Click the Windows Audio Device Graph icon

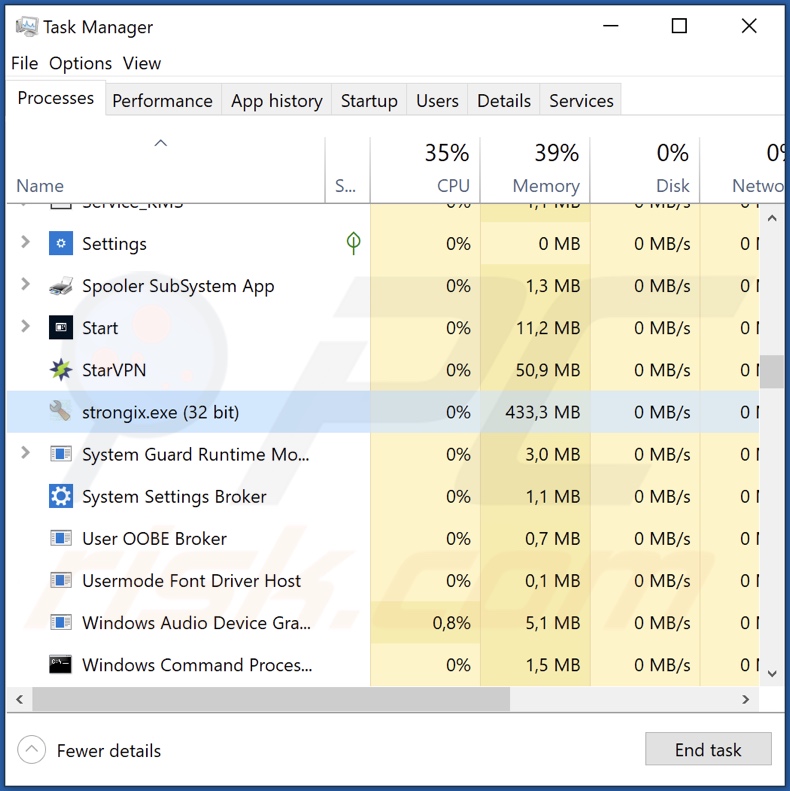(x=61, y=623)
